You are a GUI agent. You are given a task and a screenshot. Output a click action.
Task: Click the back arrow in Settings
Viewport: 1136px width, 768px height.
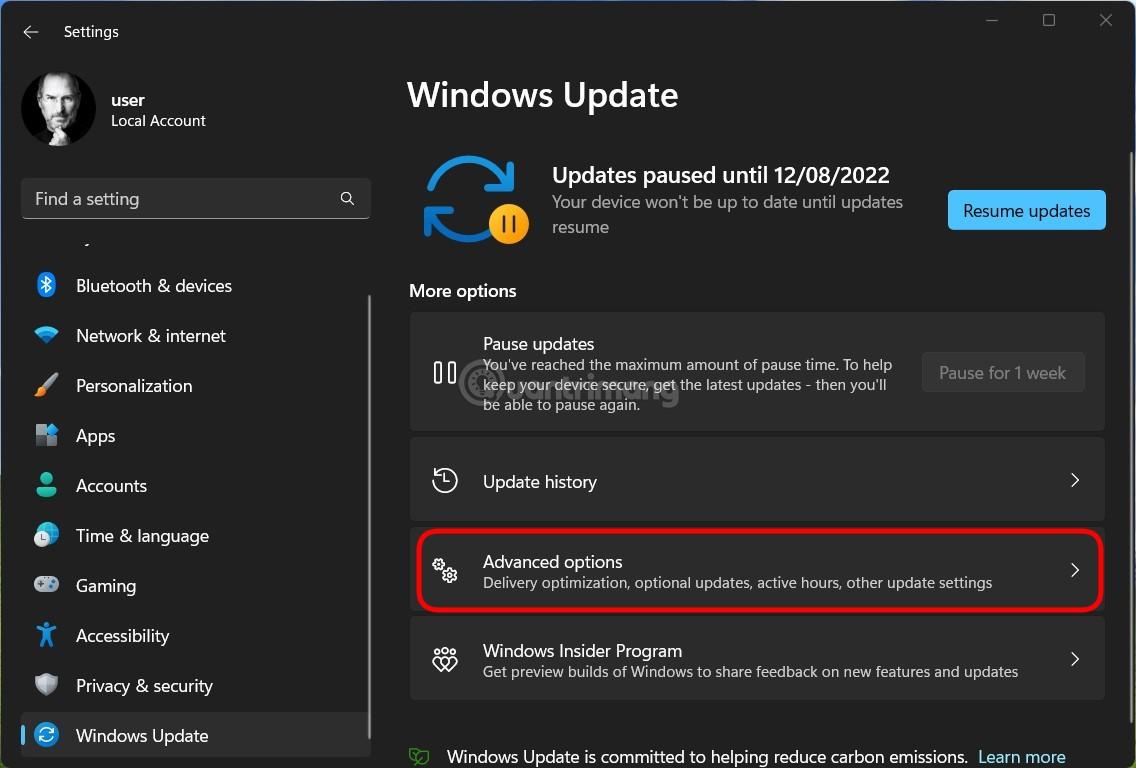tap(30, 32)
